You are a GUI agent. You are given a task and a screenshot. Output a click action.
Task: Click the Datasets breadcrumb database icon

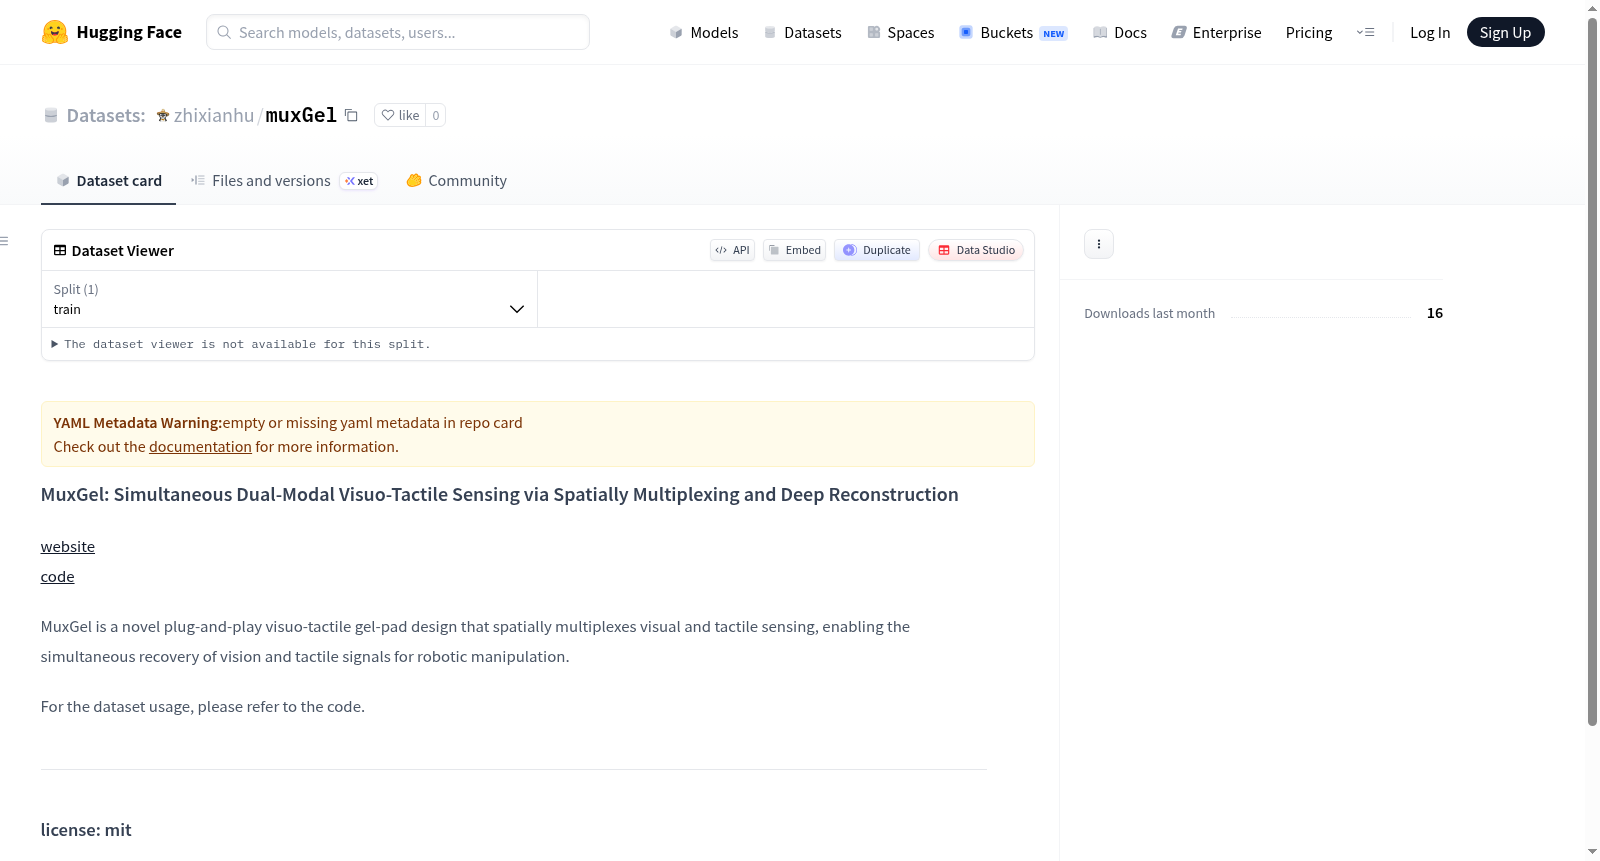click(51, 116)
